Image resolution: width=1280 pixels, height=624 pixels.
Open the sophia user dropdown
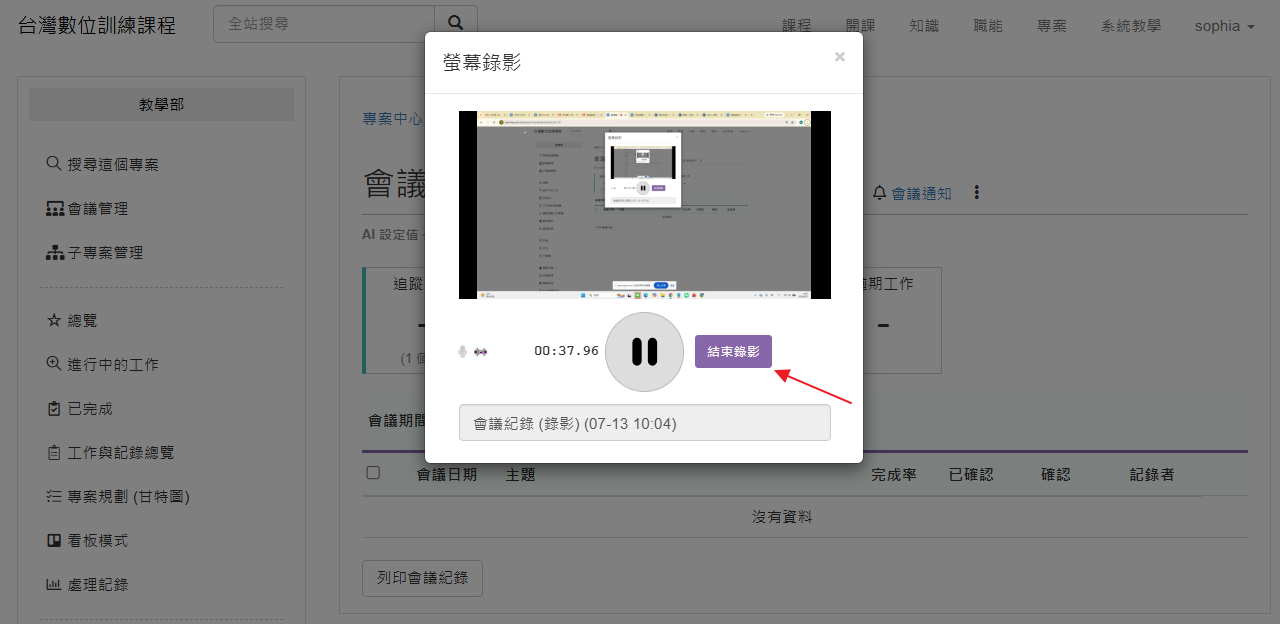[1225, 26]
